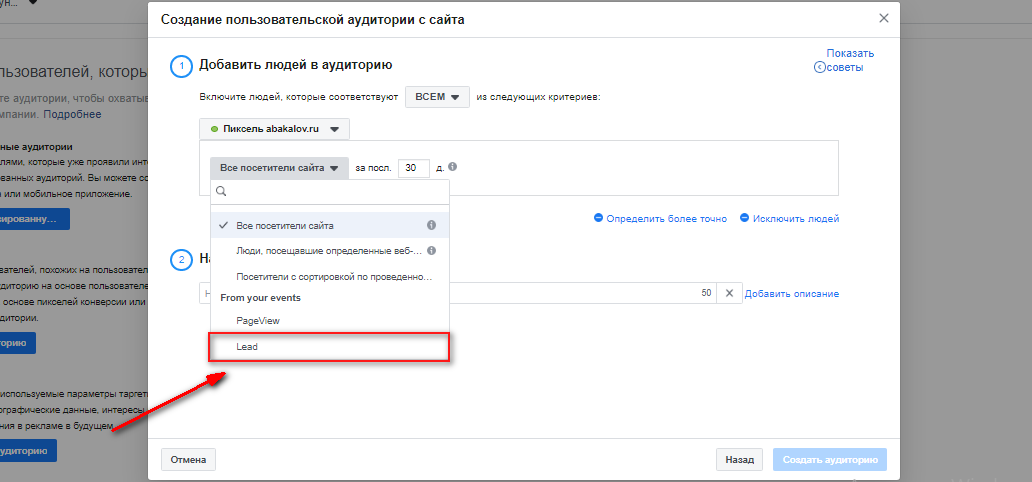Image resolution: width=1032 pixels, height=482 pixels.
Task: Click the days number input showing 30
Action: [x=413, y=169]
